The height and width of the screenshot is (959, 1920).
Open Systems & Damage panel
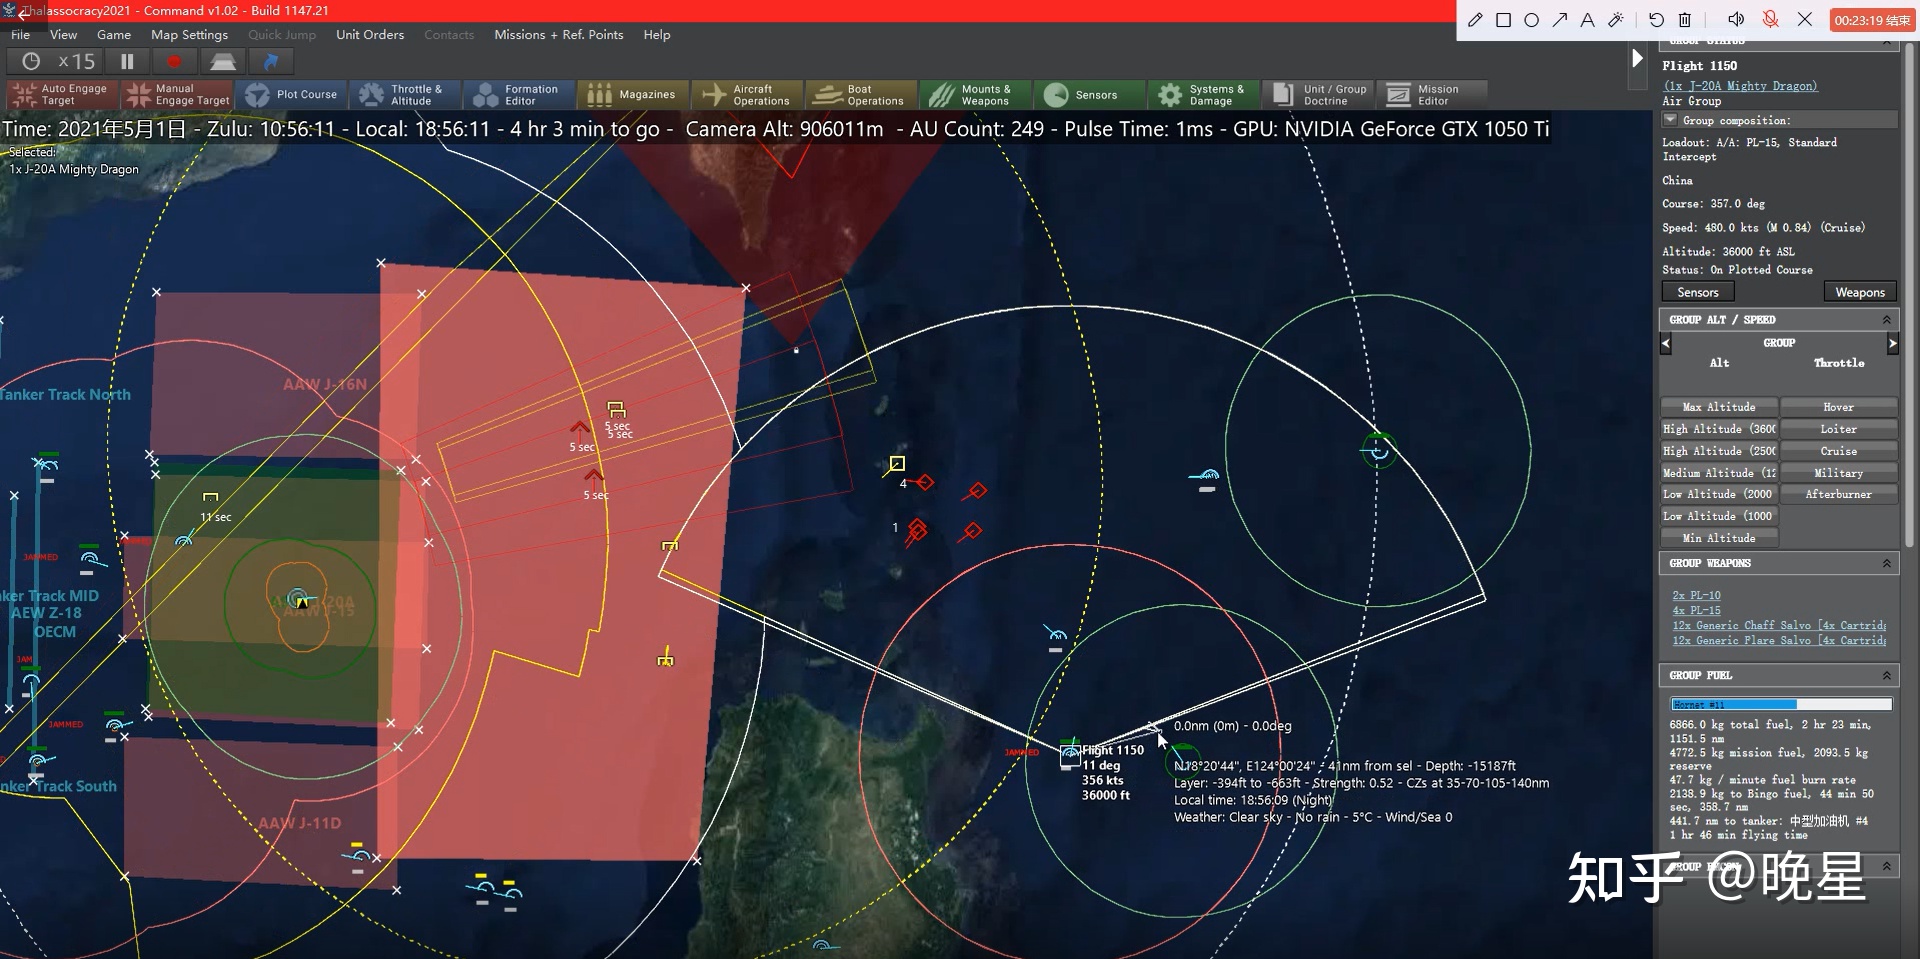[x=1203, y=95]
